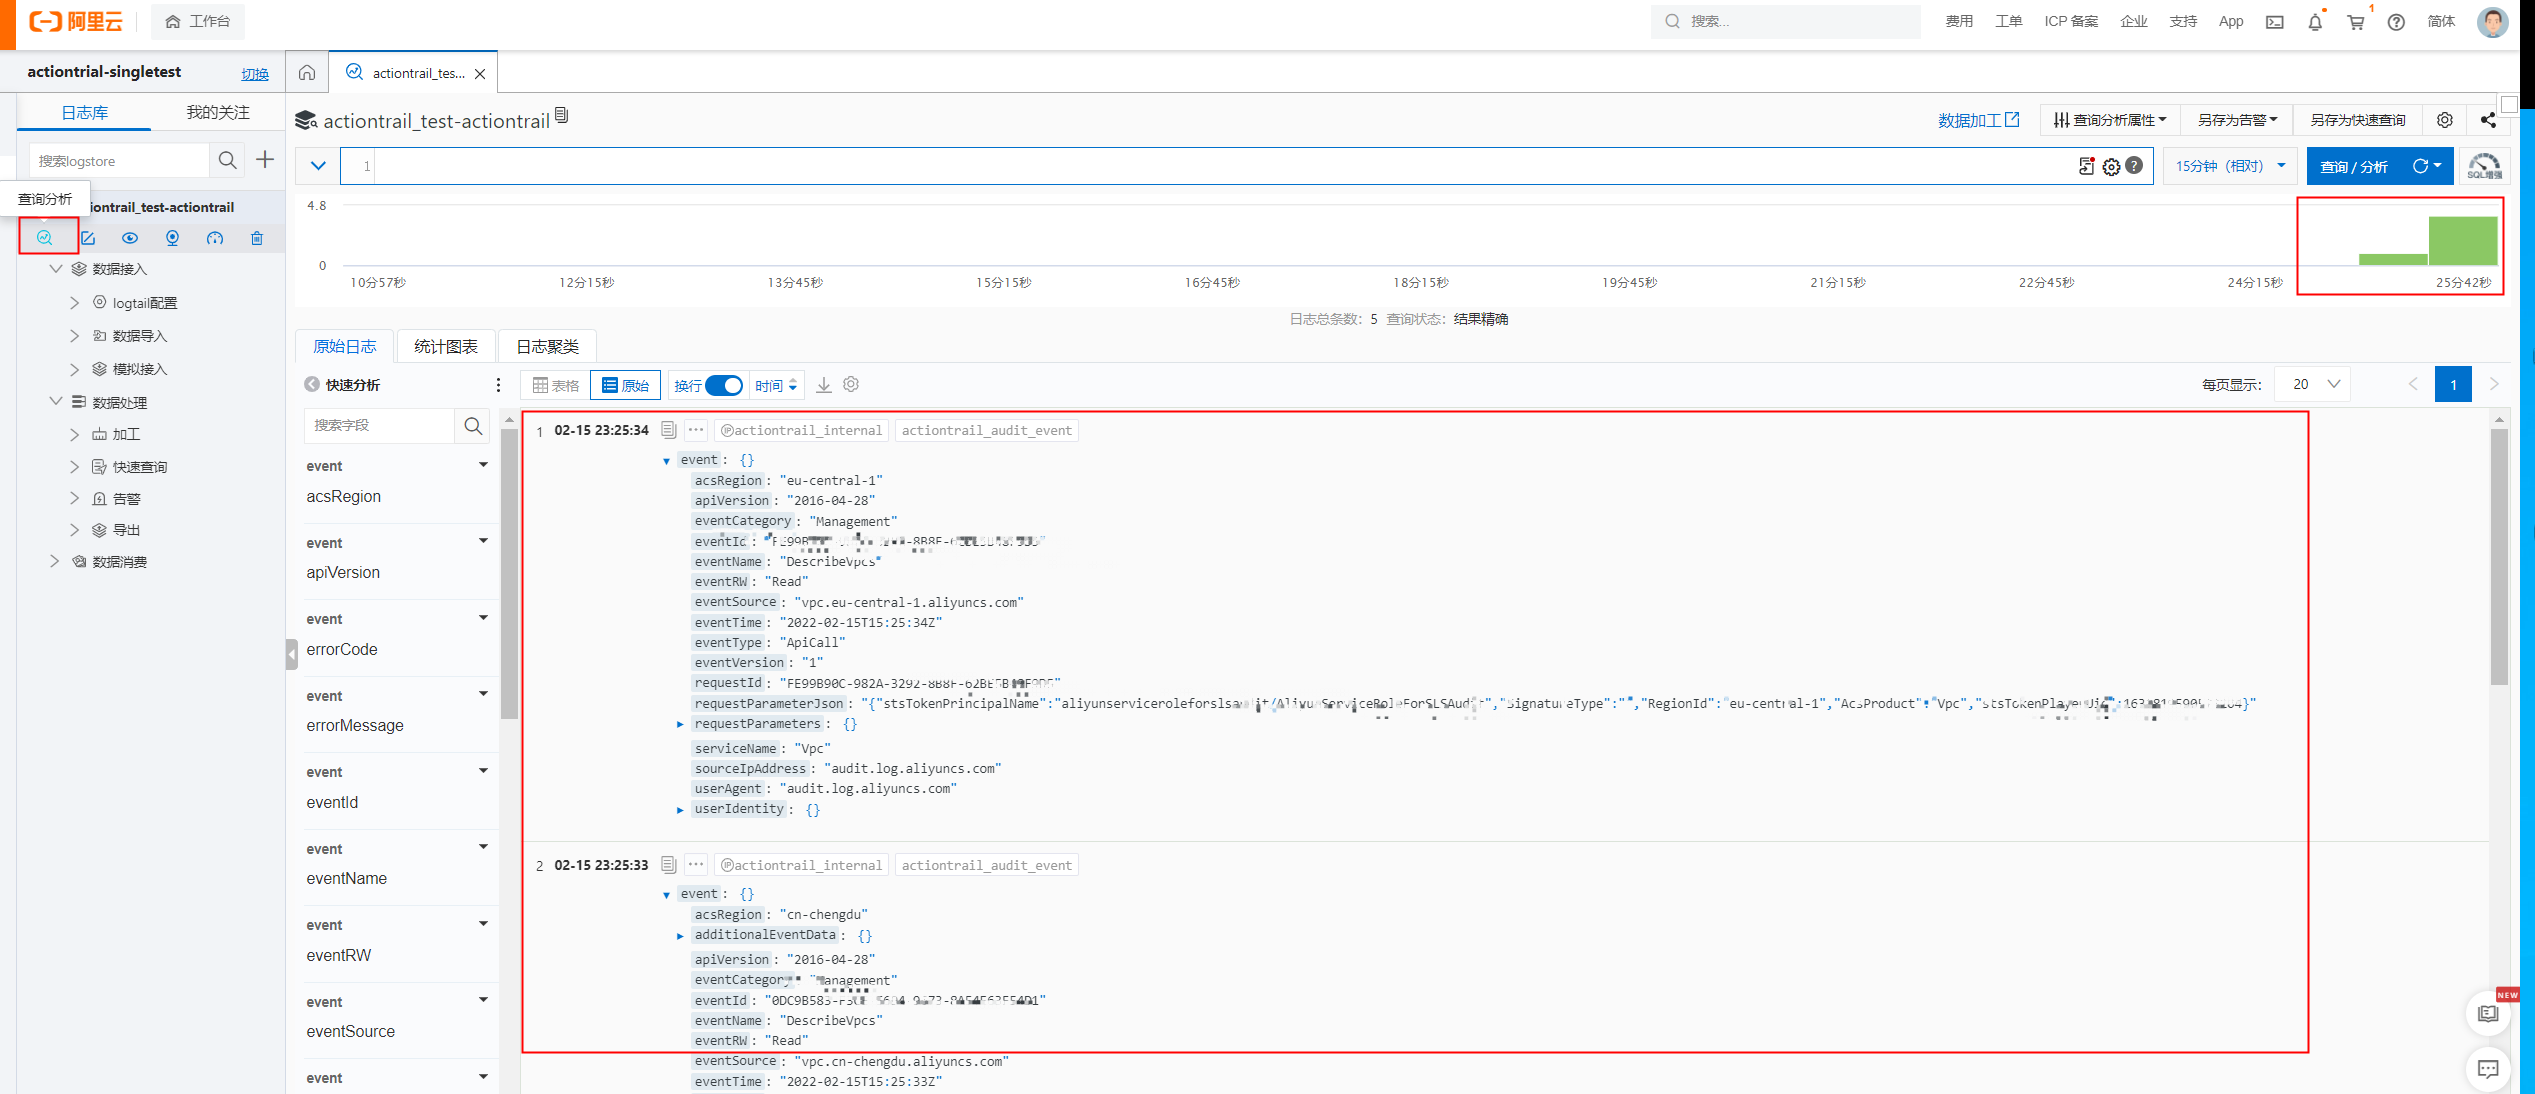Screen dimensions: 2535x1094
Task: Search fields with magnifier in quick analysis
Action: point(473,426)
